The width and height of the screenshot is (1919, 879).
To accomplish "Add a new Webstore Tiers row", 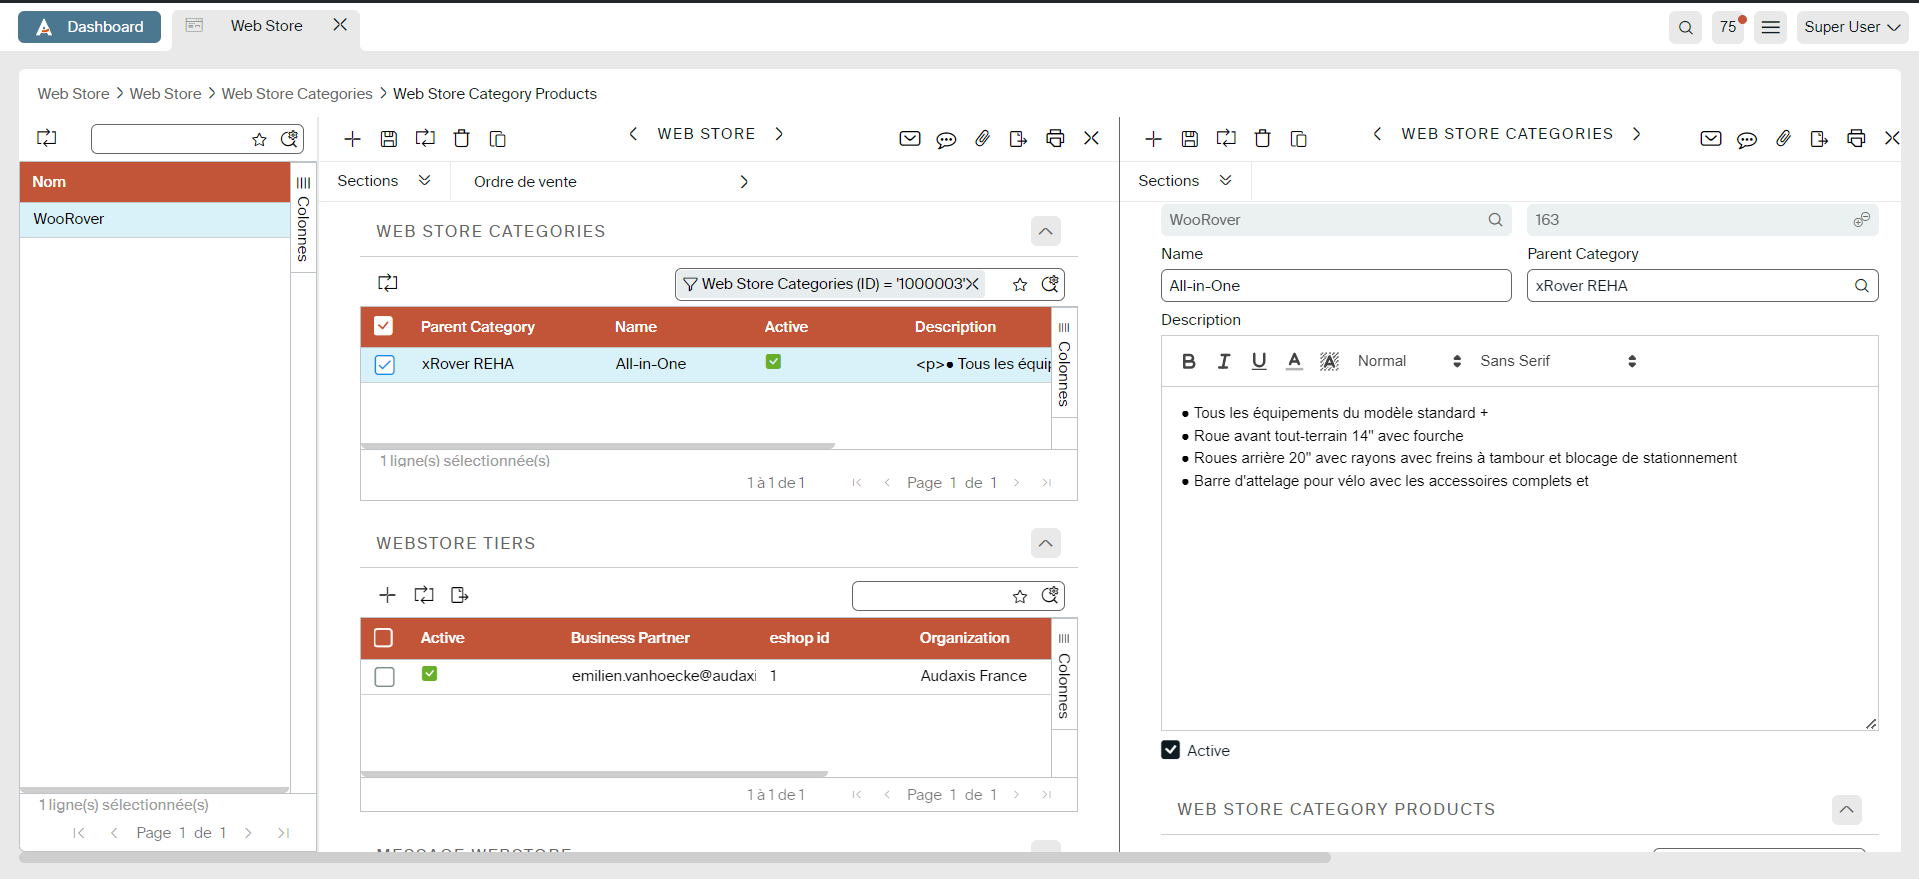I will click(x=388, y=595).
